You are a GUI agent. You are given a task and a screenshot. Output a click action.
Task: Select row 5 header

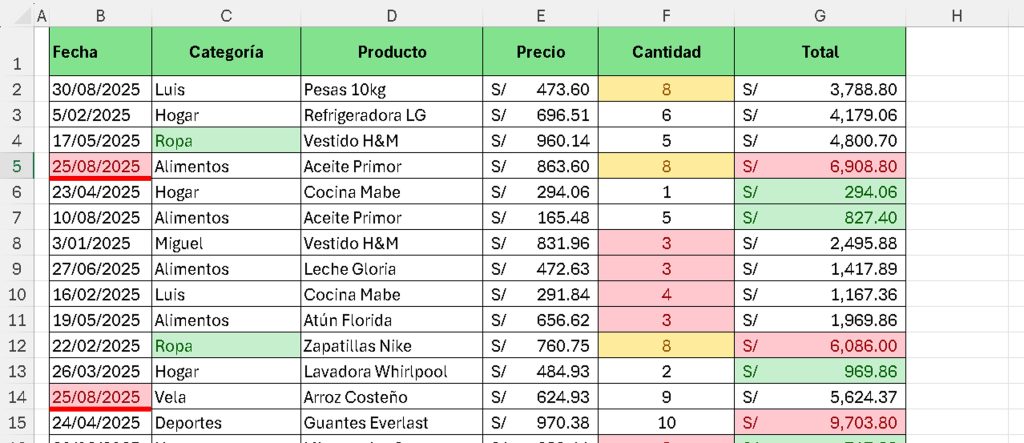click(x=17, y=166)
